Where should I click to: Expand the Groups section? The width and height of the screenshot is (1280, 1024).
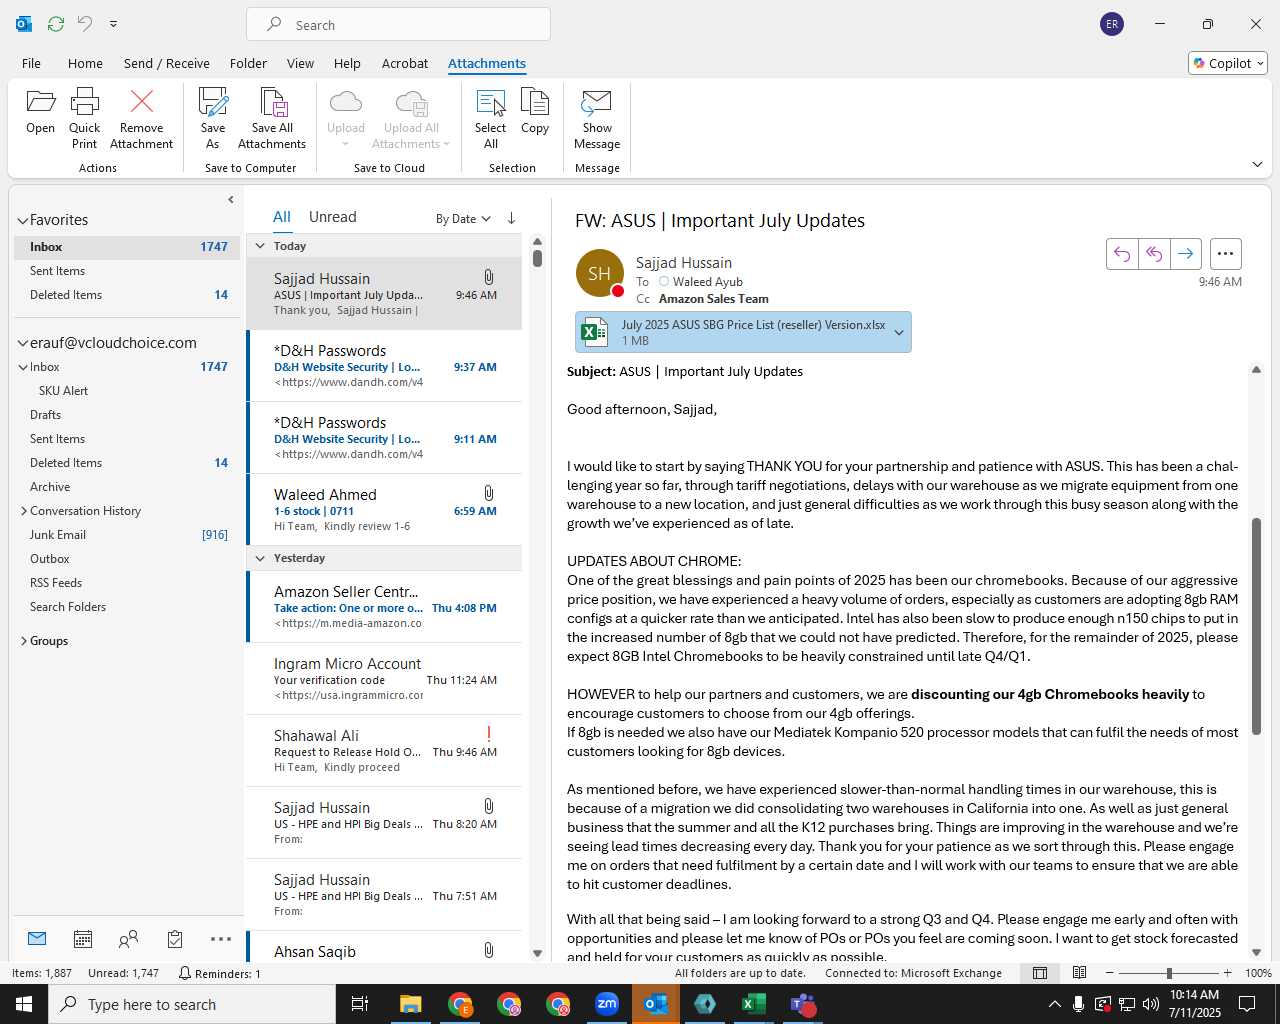point(24,641)
